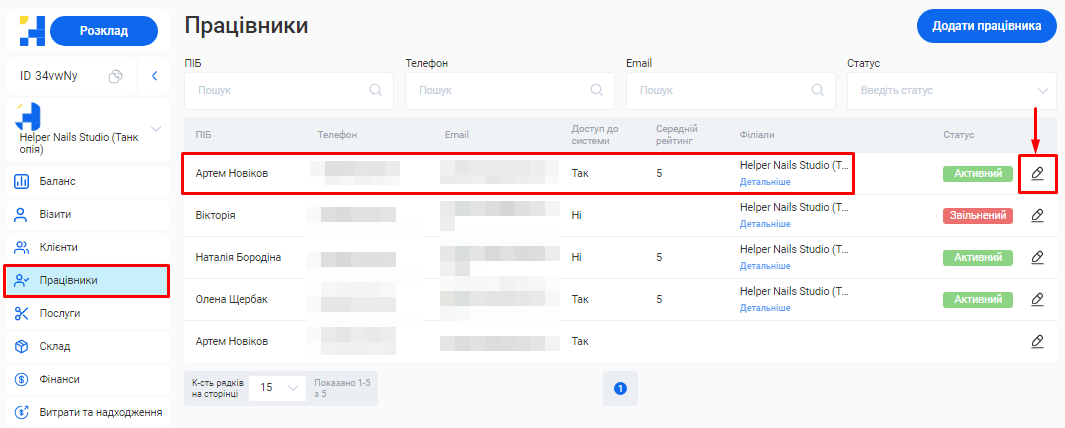The width and height of the screenshot is (1065, 428).
Task: Click the search icon in the ПІБ field
Action: click(376, 90)
